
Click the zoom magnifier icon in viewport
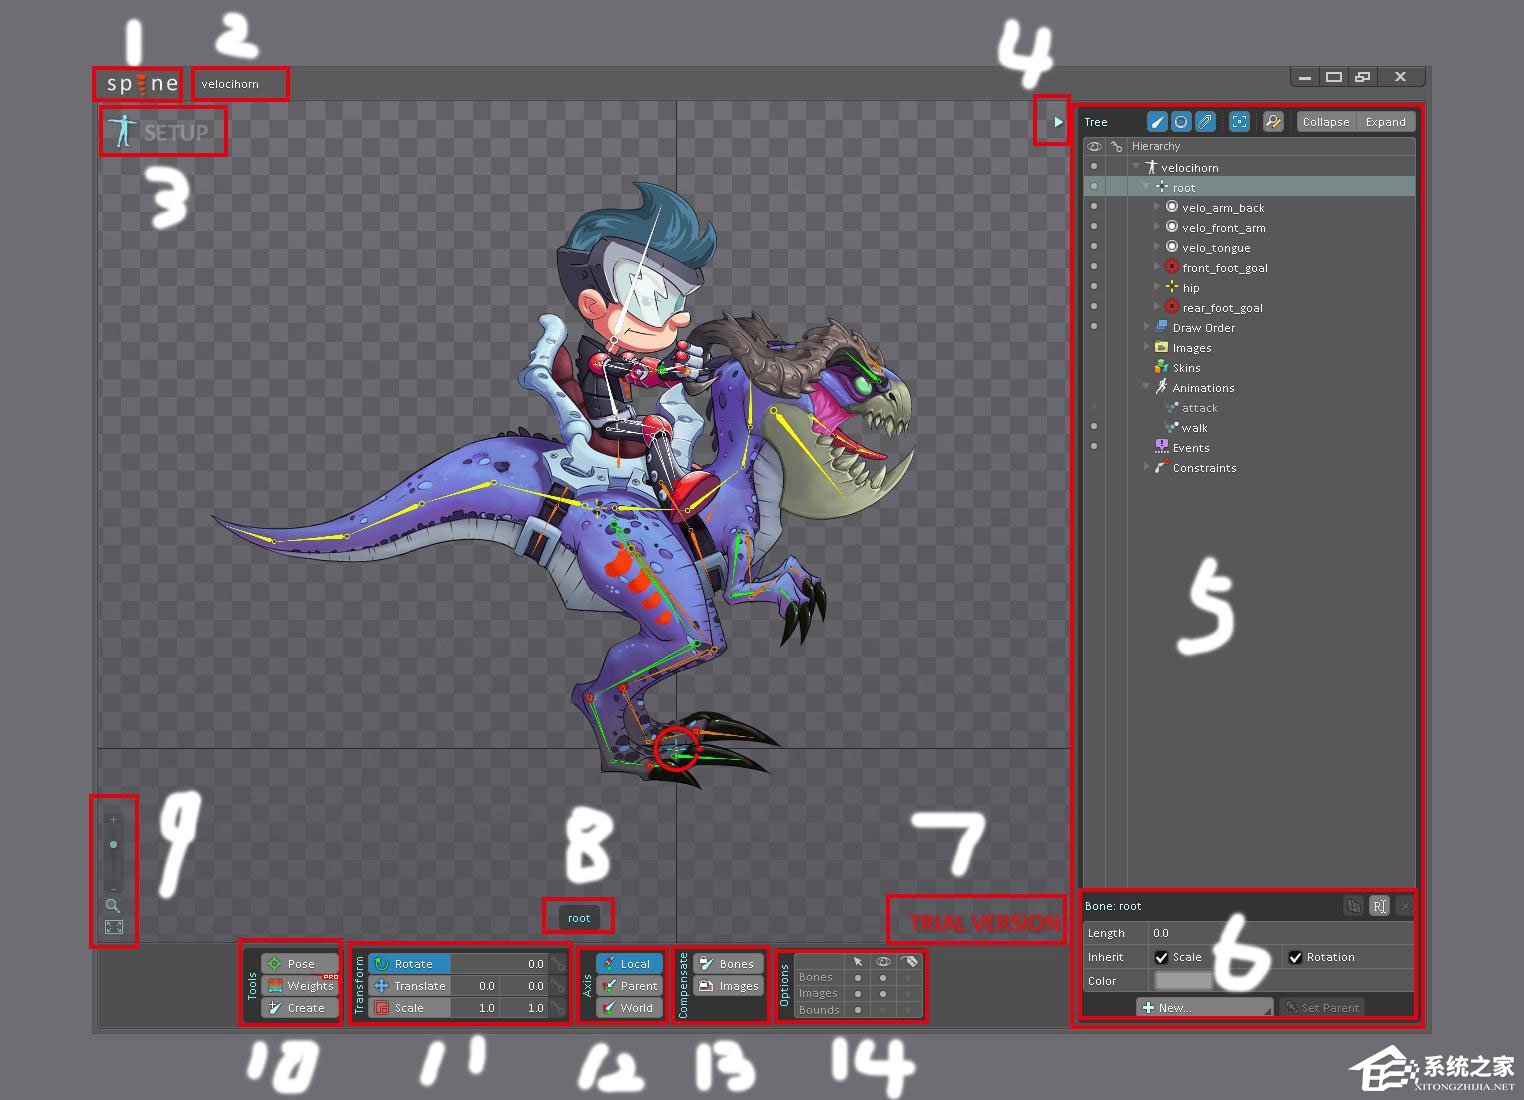click(x=113, y=906)
